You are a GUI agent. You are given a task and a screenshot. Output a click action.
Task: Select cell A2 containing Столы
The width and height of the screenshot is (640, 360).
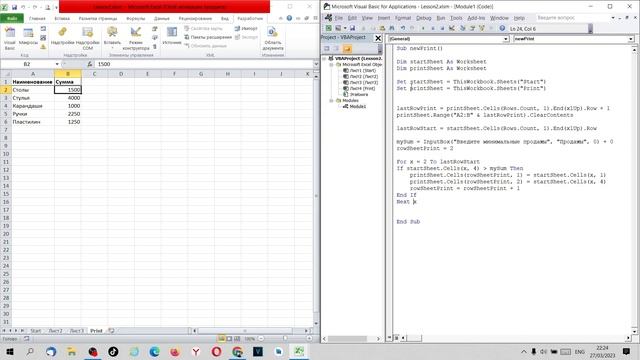pos(33,90)
